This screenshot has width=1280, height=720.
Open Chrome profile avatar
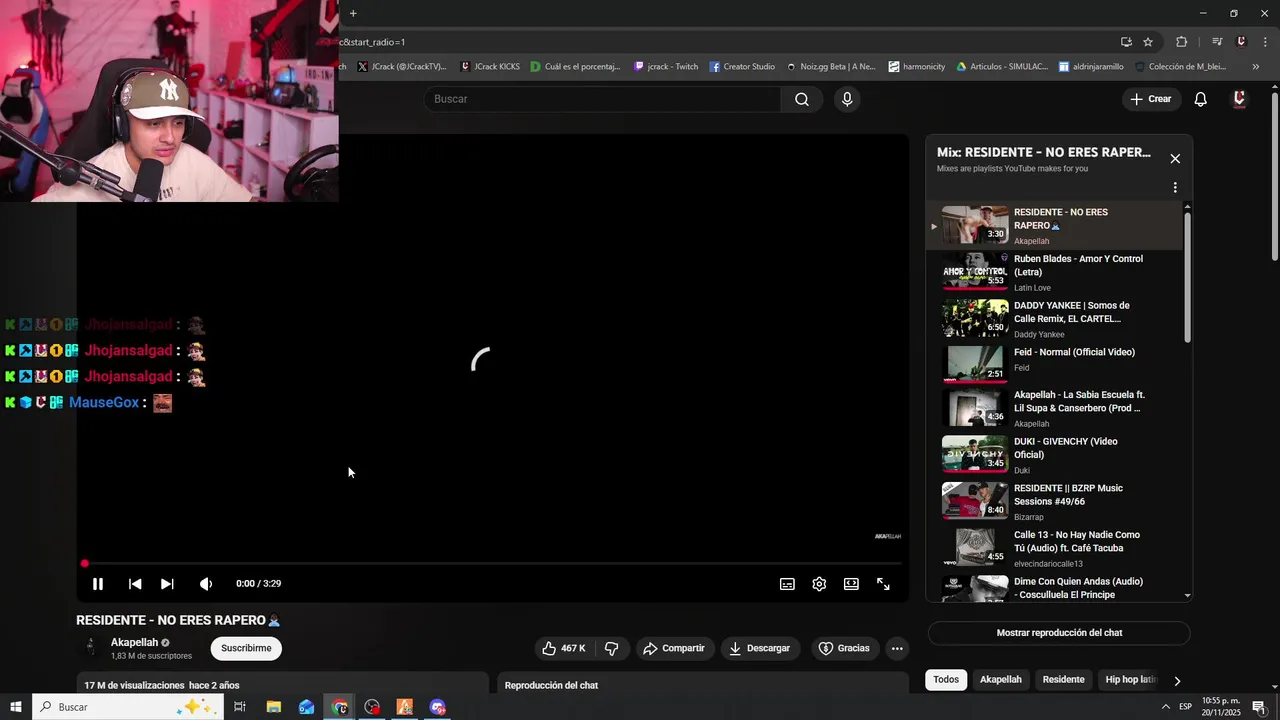coord(1241,42)
